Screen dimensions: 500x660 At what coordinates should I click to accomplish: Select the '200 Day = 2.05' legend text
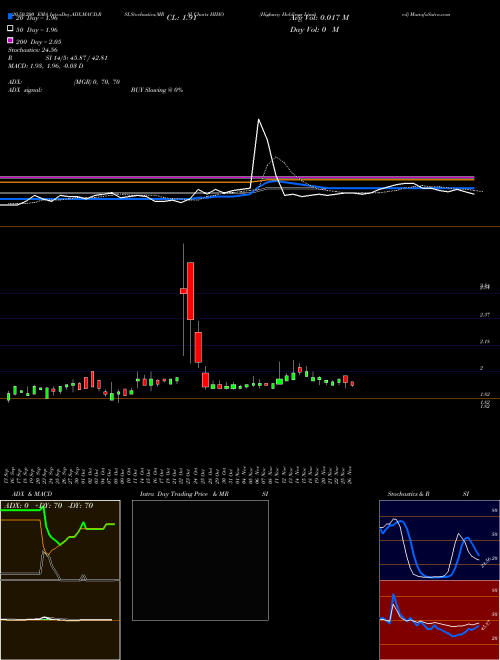[x=38, y=42]
